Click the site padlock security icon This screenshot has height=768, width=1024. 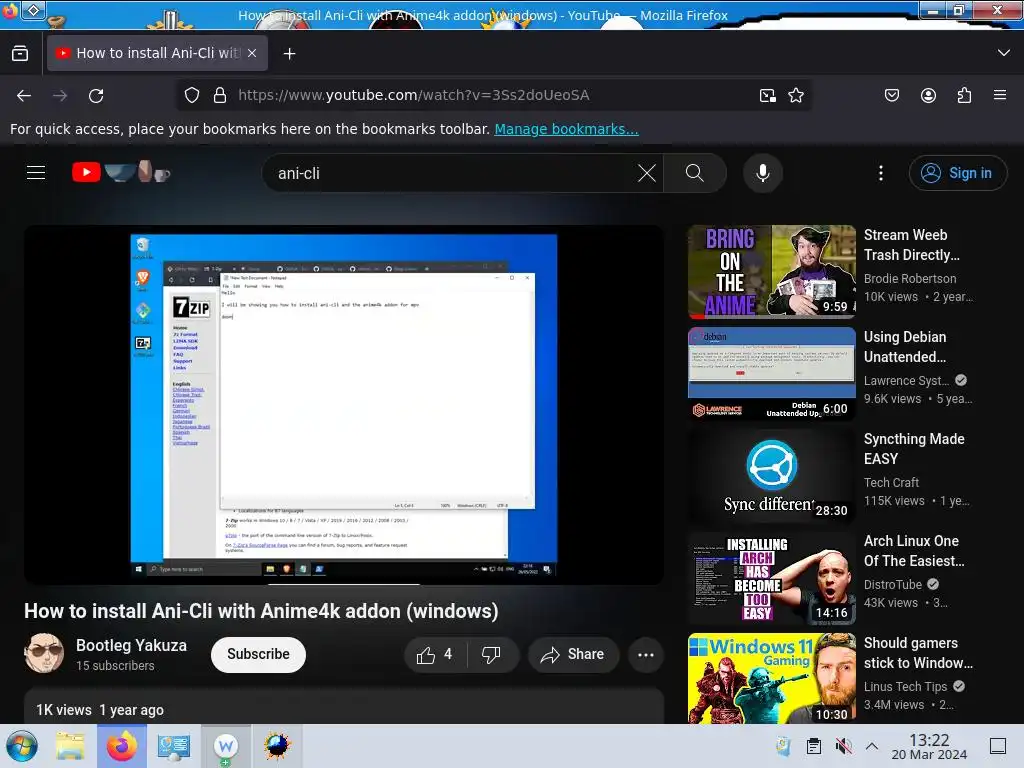(219, 95)
